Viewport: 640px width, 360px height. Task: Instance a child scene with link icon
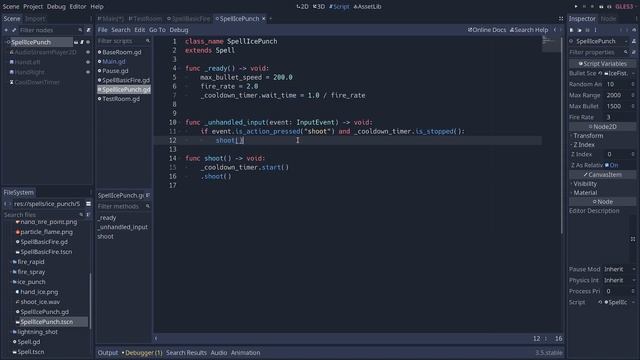click(14, 30)
